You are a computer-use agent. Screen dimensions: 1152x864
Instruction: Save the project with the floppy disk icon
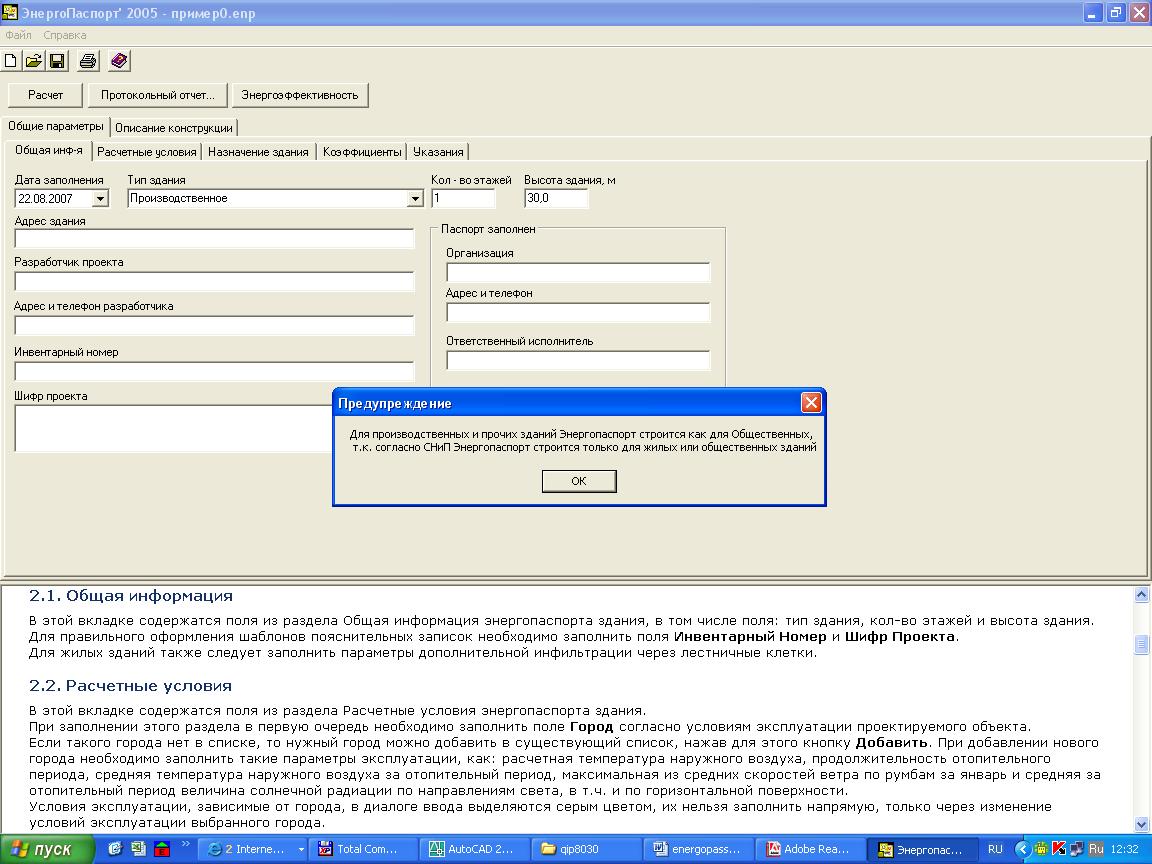click(x=57, y=62)
